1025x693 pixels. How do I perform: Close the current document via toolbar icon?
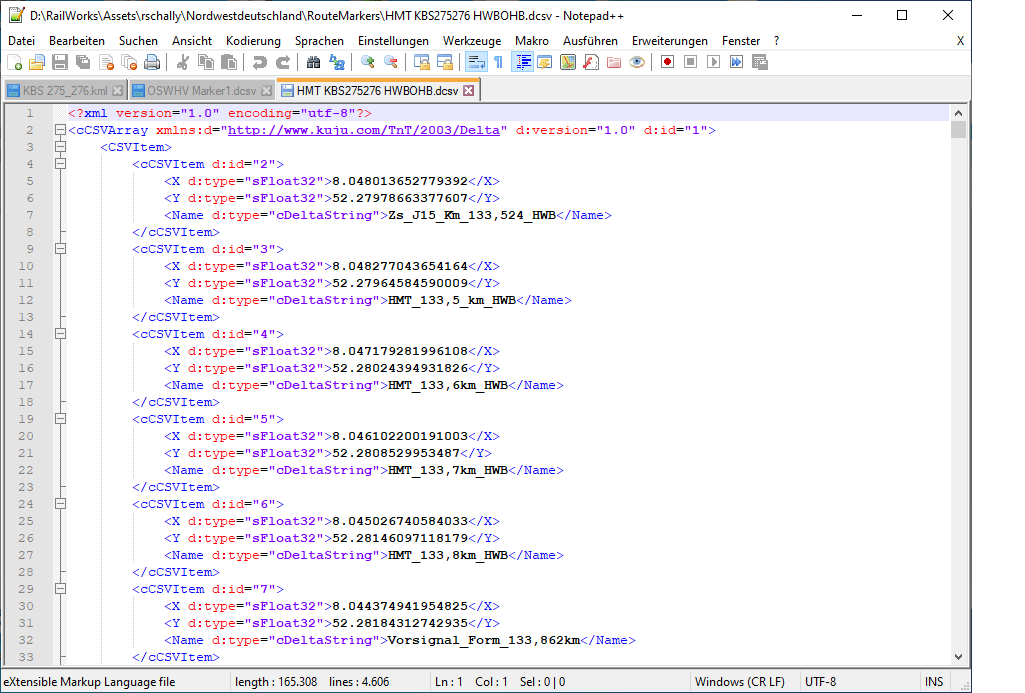pyautogui.click(x=107, y=62)
